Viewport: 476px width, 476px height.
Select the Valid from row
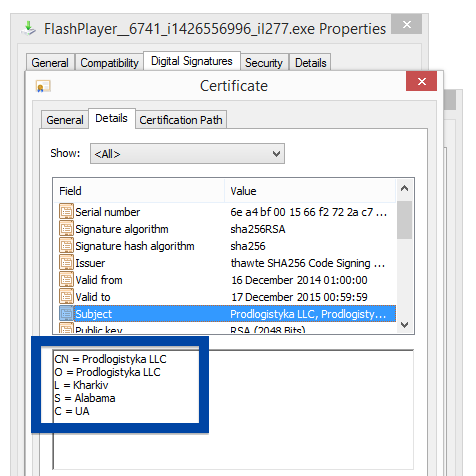pos(227,280)
